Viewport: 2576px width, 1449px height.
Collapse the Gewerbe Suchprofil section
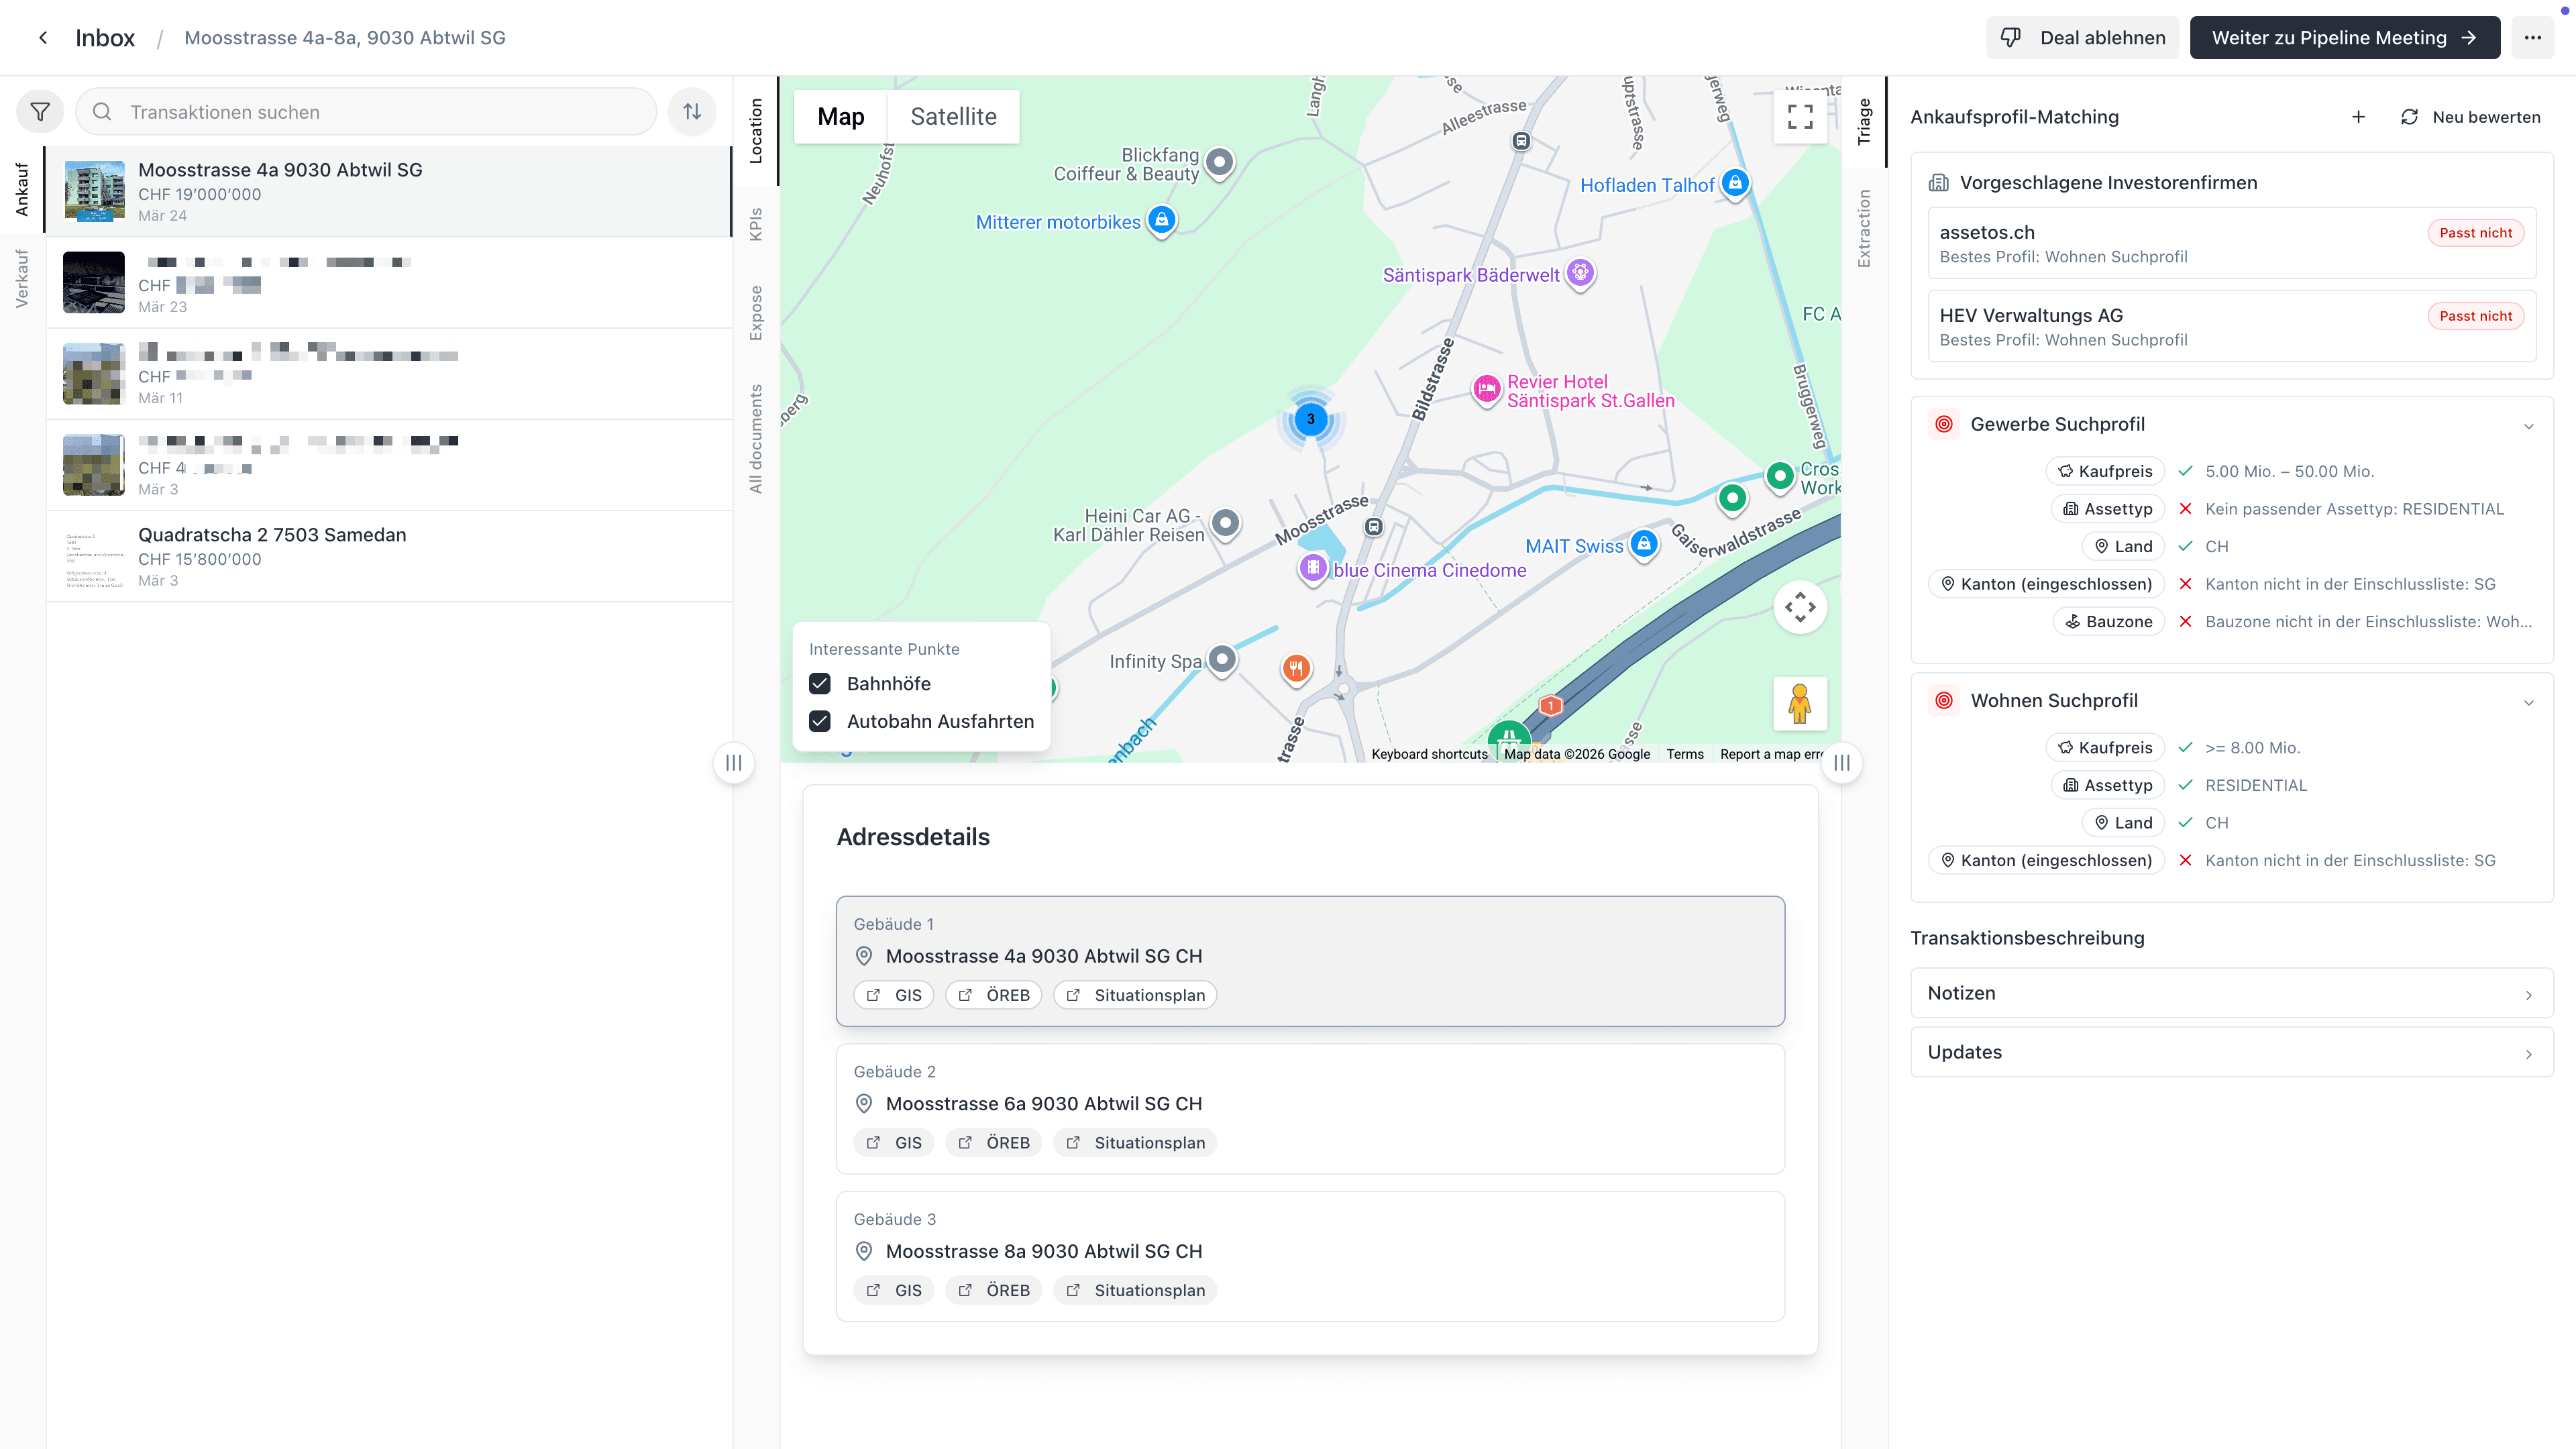(2528, 426)
